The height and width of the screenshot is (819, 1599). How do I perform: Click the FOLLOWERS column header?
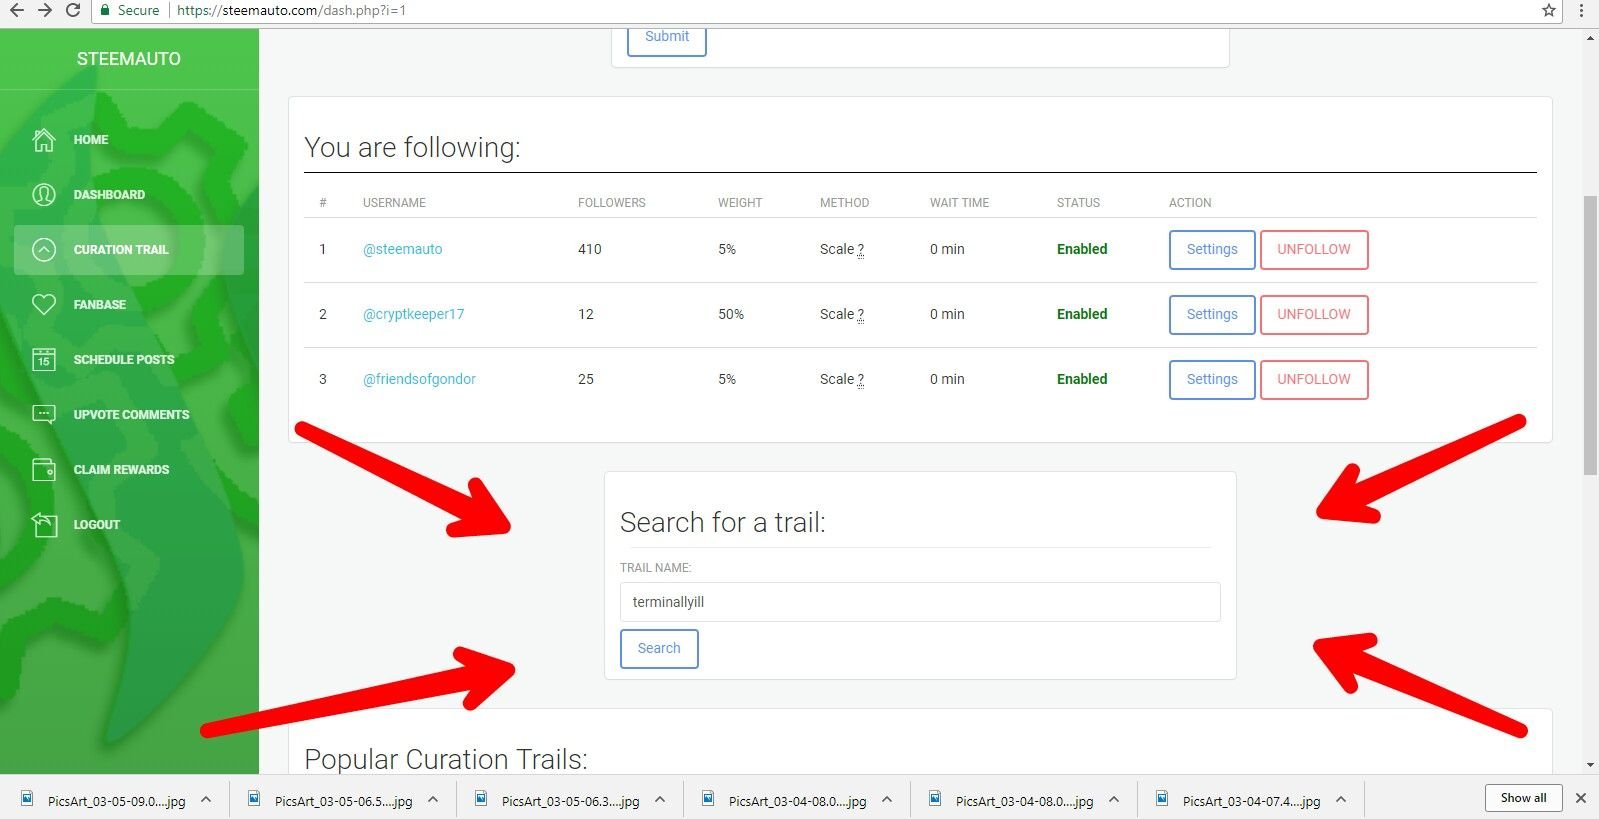click(x=612, y=203)
